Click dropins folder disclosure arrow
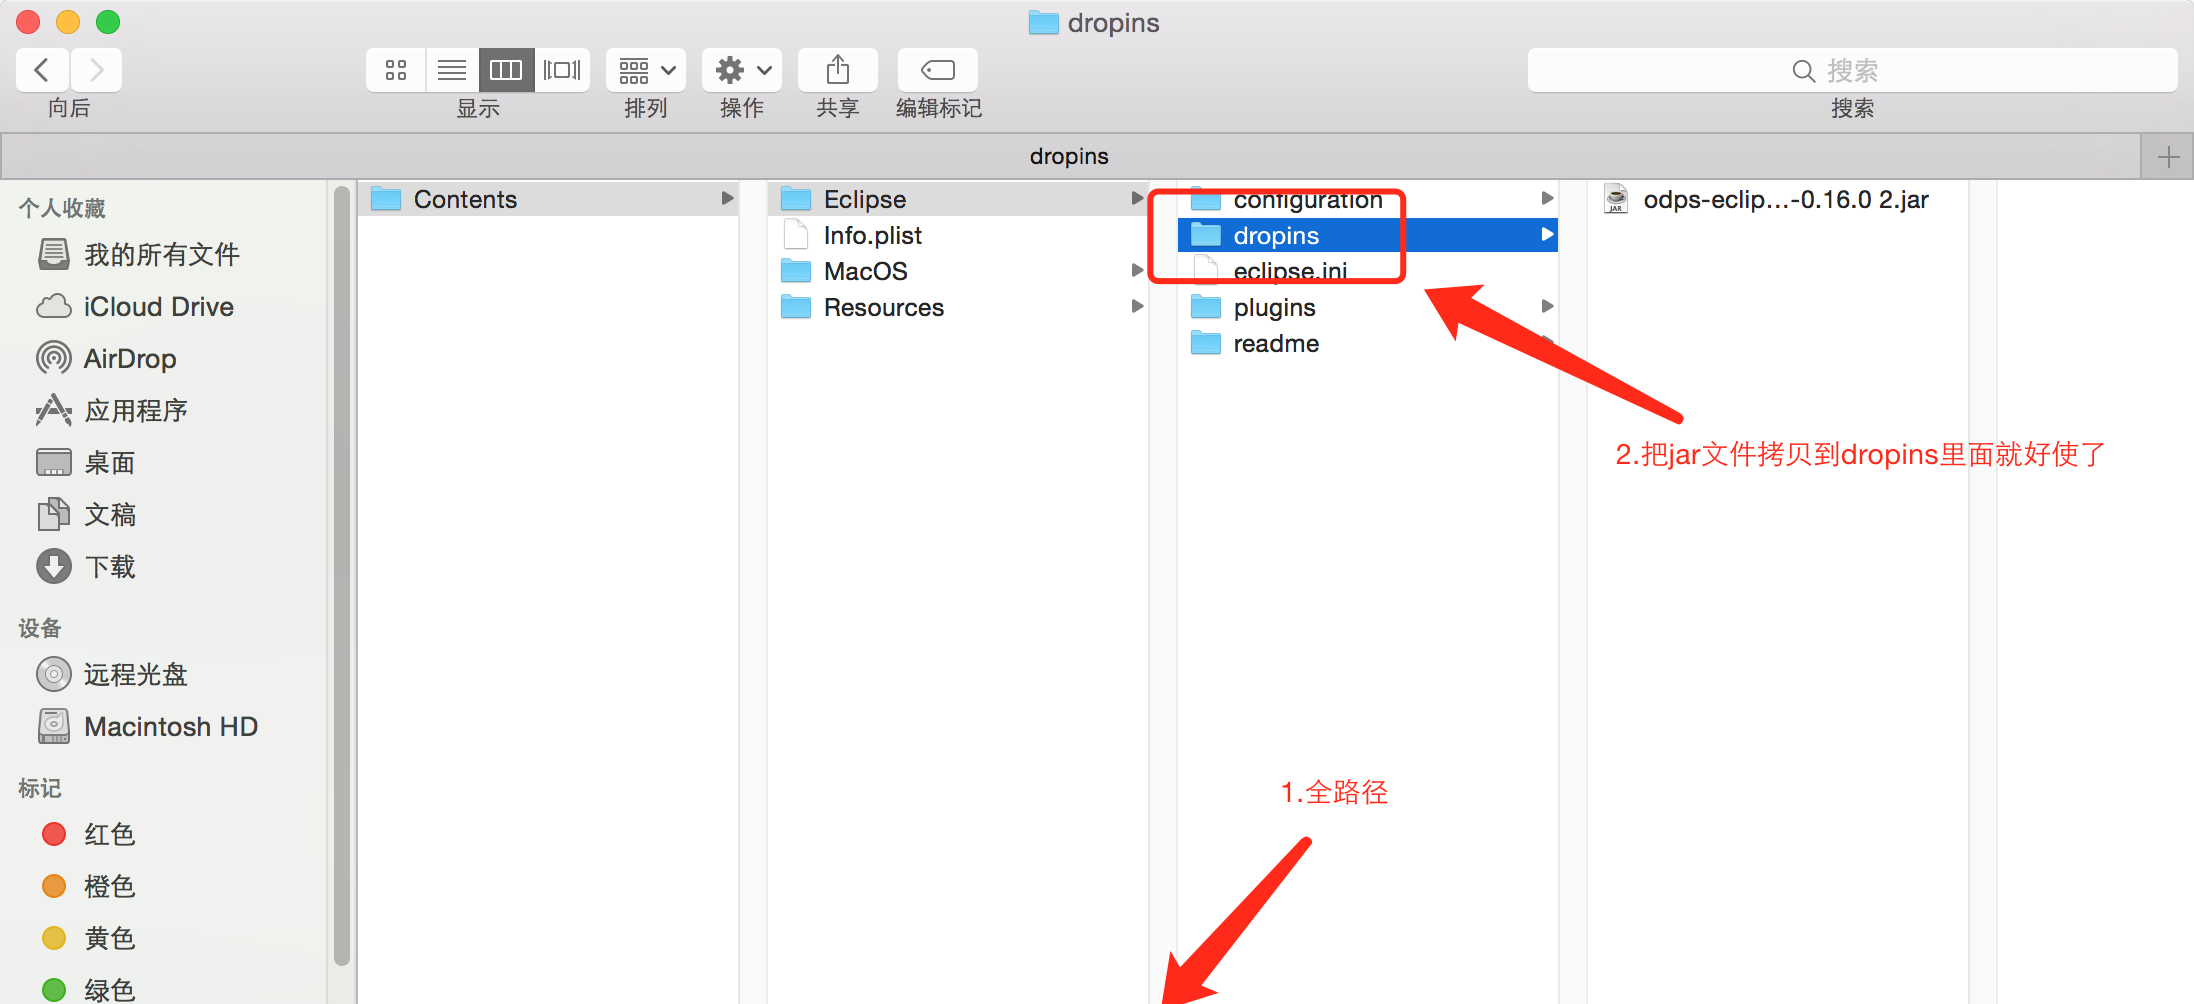Image resolution: width=2194 pixels, height=1004 pixels. [1547, 235]
